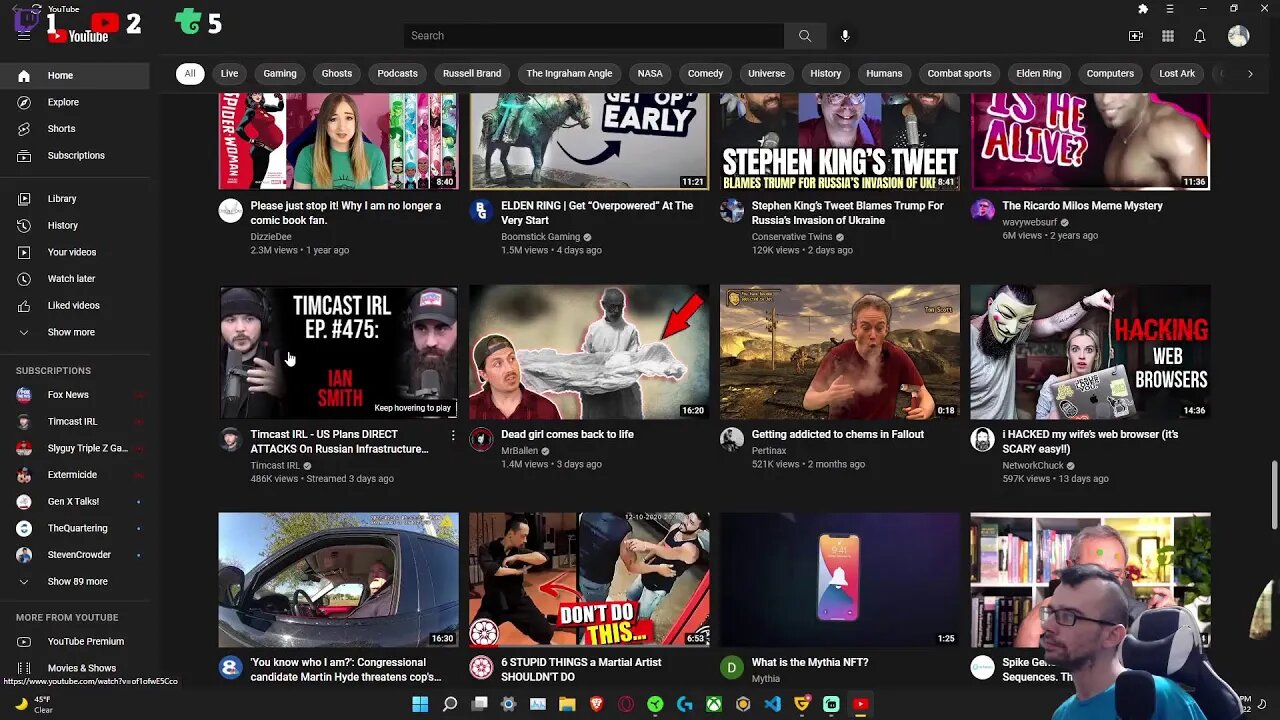Select the Russell Brand filter chip
The height and width of the screenshot is (720, 1280).
472,73
